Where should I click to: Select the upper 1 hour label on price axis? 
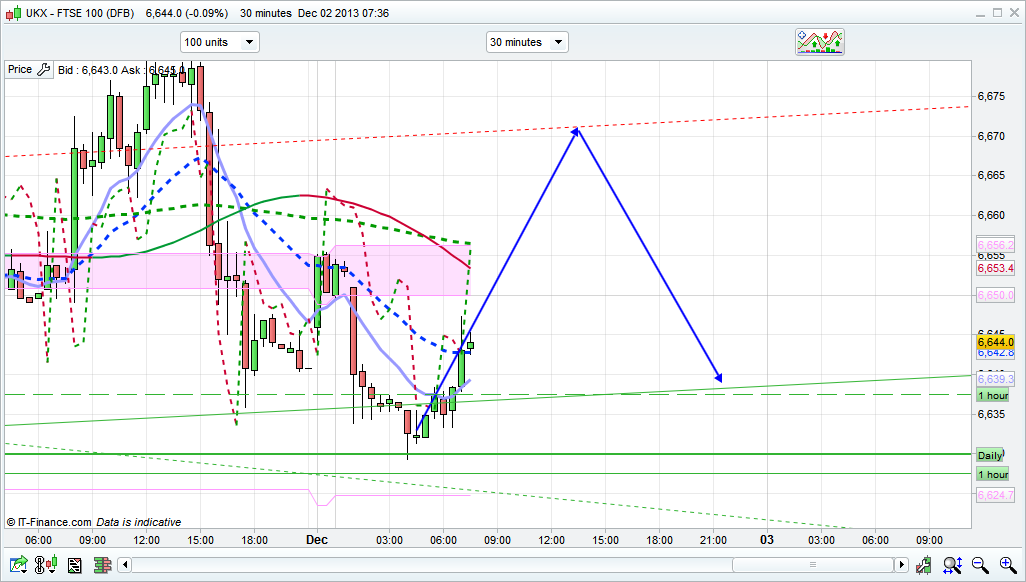point(992,397)
